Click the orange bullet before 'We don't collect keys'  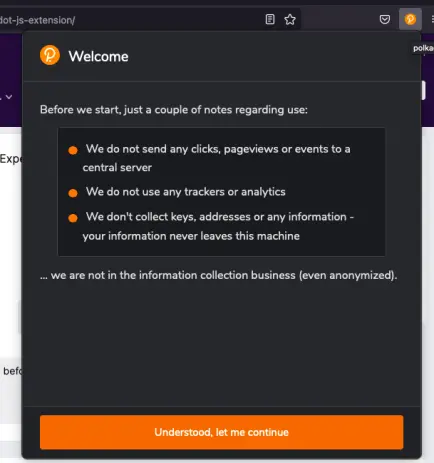click(x=73, y=218)
